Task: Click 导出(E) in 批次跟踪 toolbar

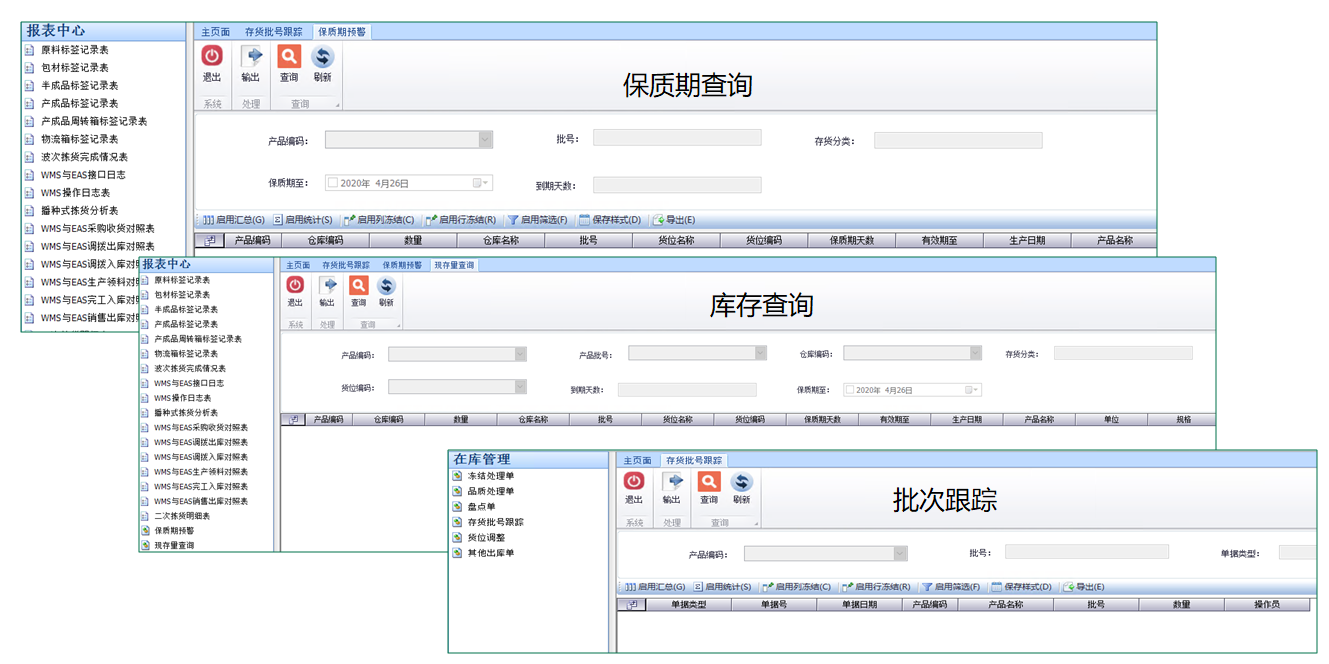Action: [x=1084, y=587]
